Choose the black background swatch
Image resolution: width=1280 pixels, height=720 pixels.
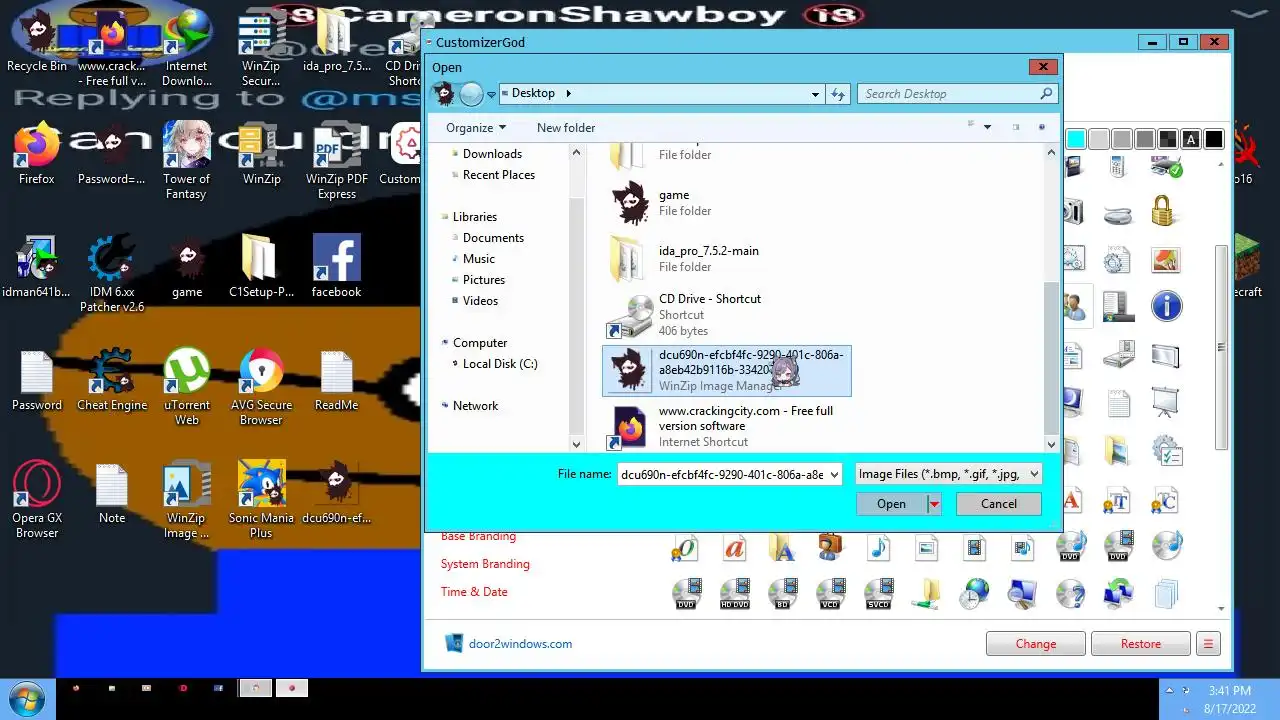point(1214,140)
